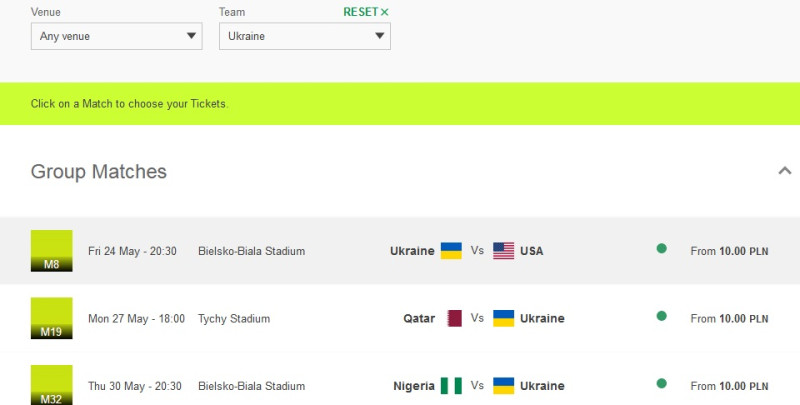Click the Nigeria flag icon
This screenshot has height=405, width=800.
point(451,386)
